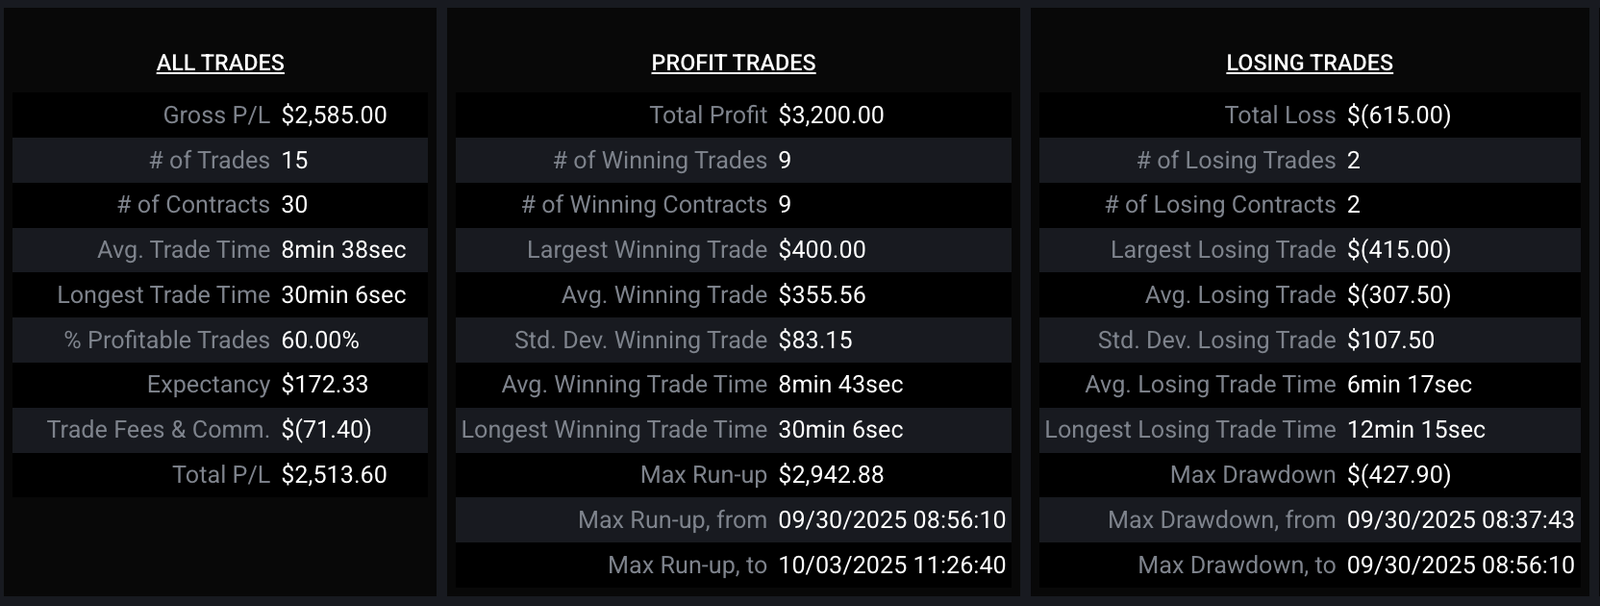
Task: Click the Total Profit value $3,200.00
Action: pyautogui.click(x=831, y=115)
